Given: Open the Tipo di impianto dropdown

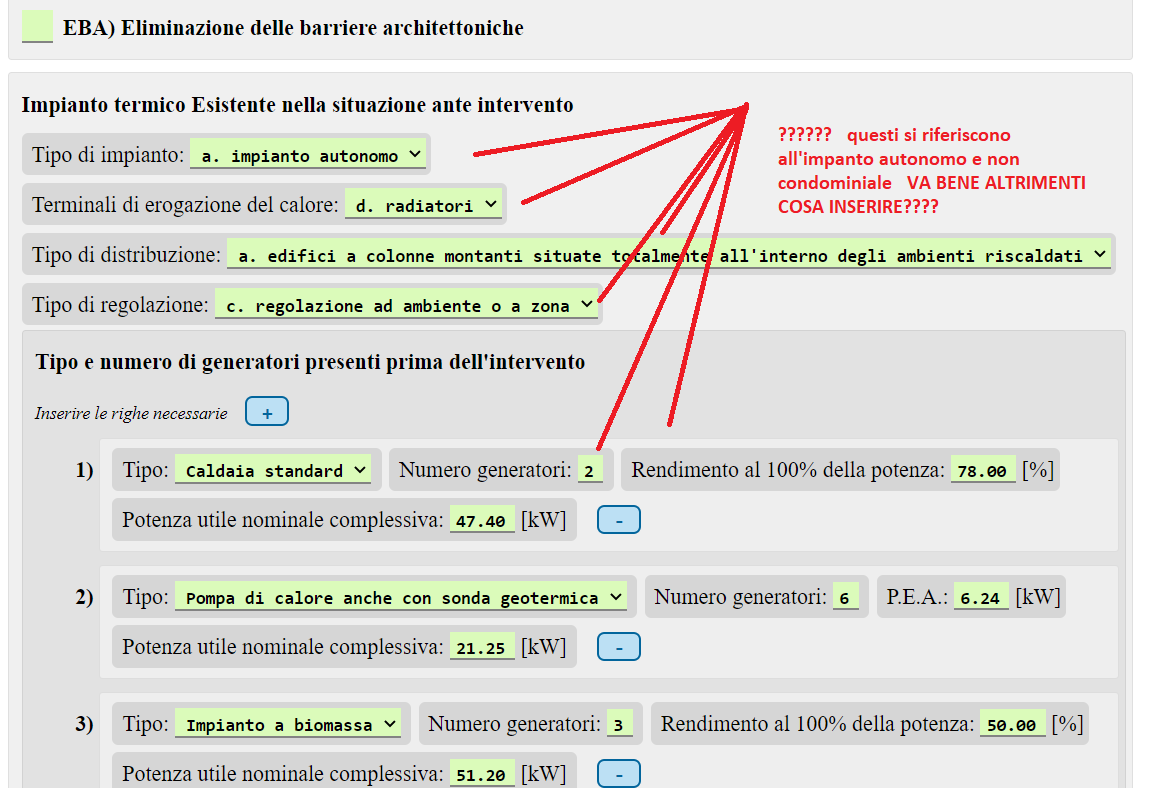Looking at the screenshot, I should click(307, 155).
